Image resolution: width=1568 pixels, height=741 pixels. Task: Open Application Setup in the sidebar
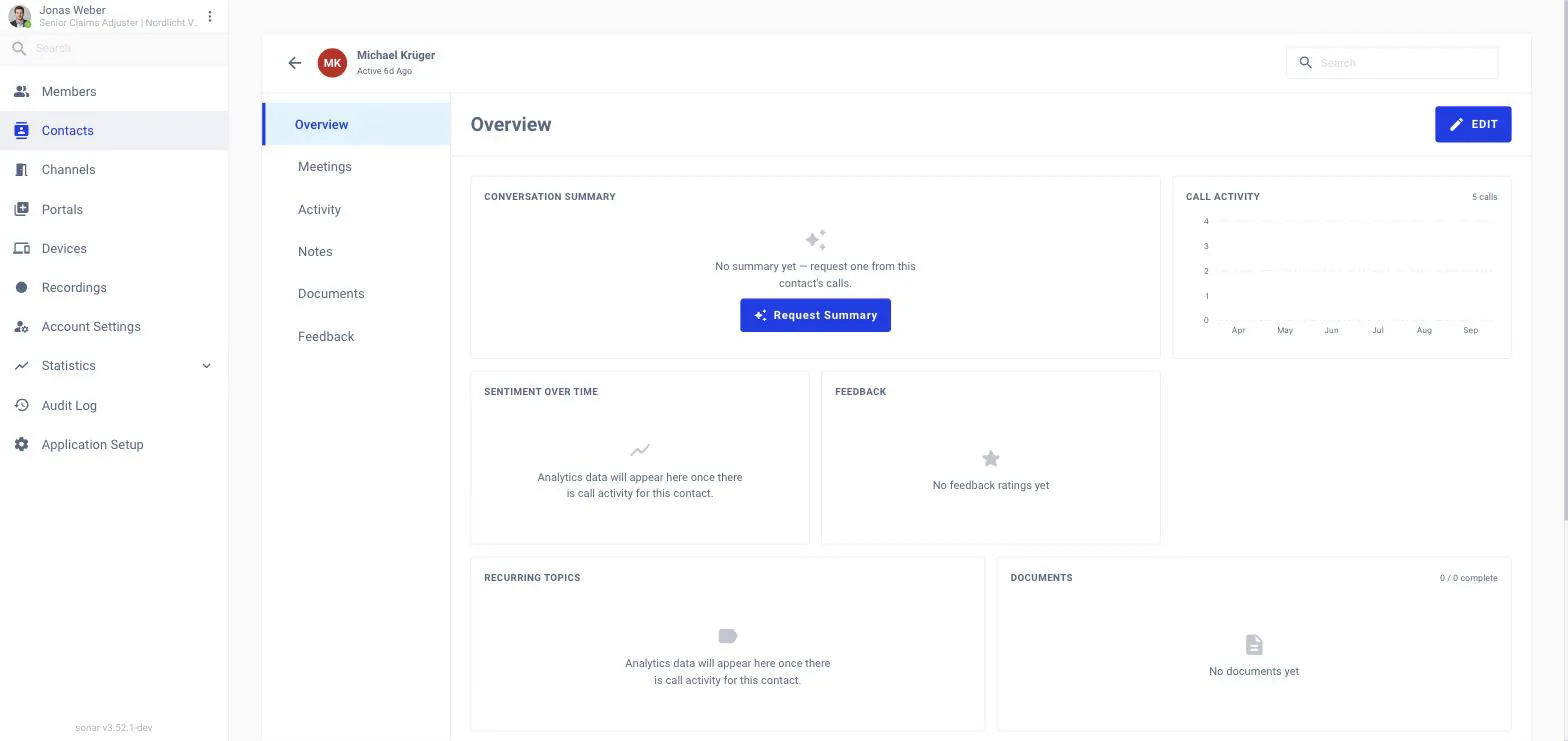tap(114, 445)
